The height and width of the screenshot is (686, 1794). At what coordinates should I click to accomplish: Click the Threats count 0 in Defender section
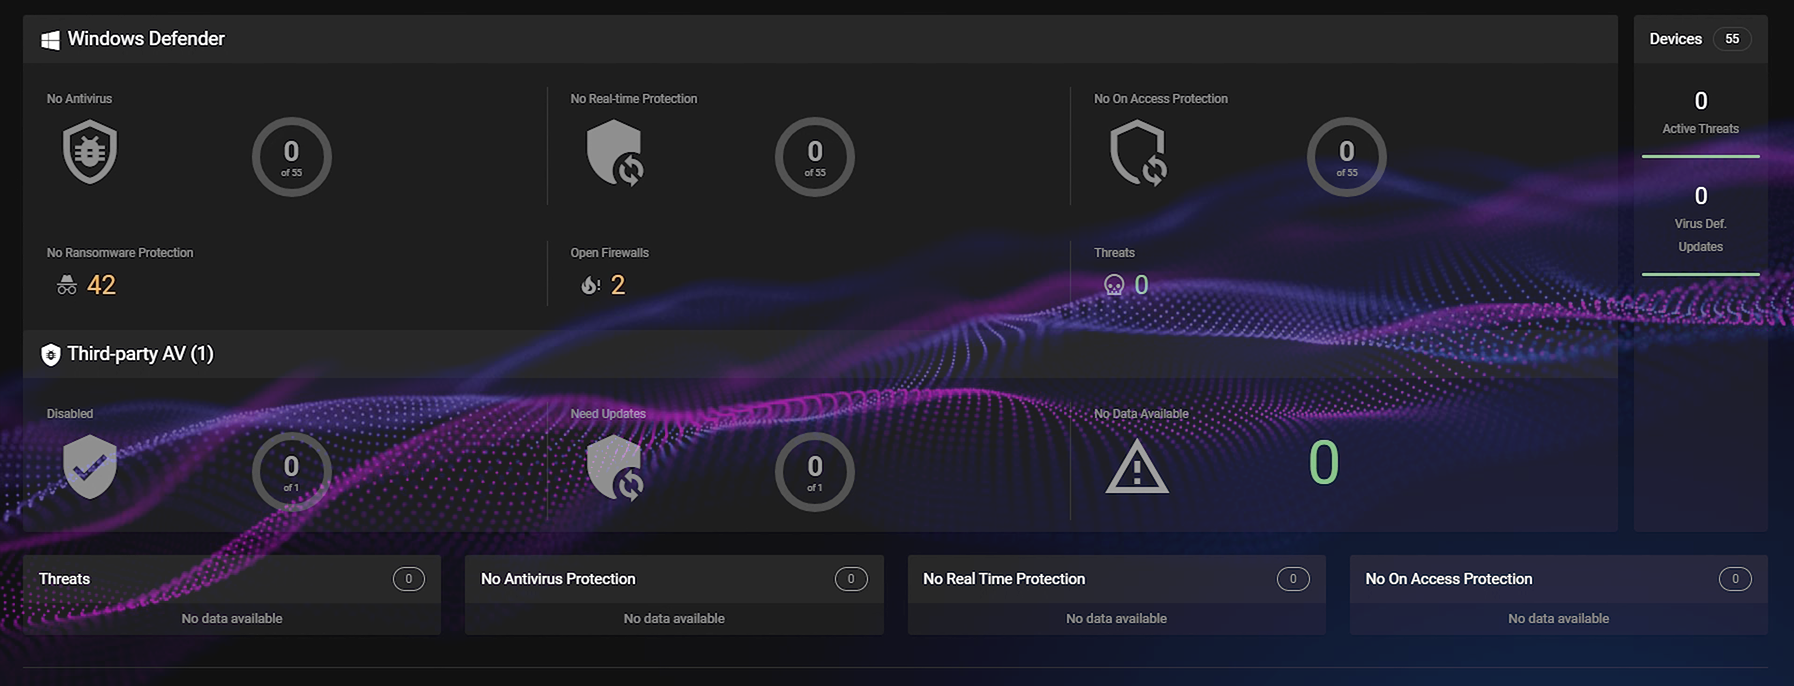(1141, 285)
